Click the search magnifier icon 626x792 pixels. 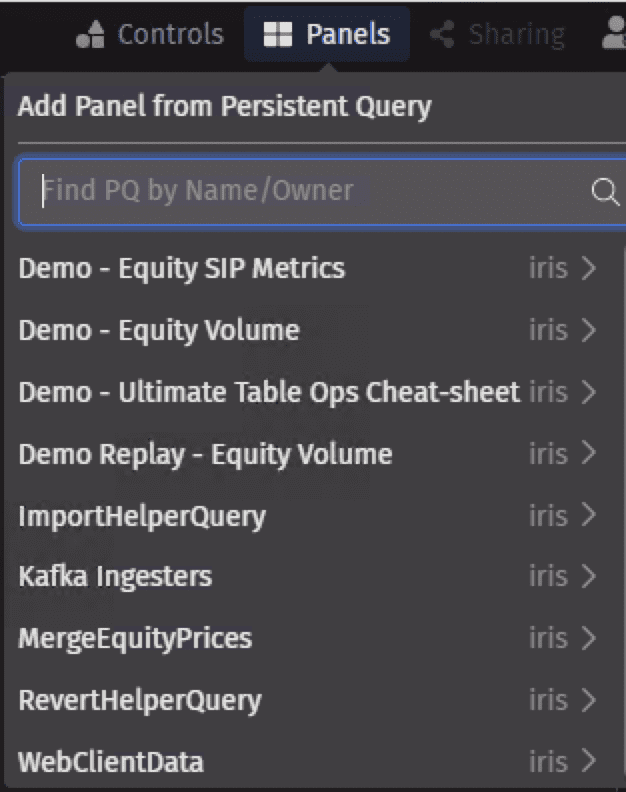(x=605, y=191)
